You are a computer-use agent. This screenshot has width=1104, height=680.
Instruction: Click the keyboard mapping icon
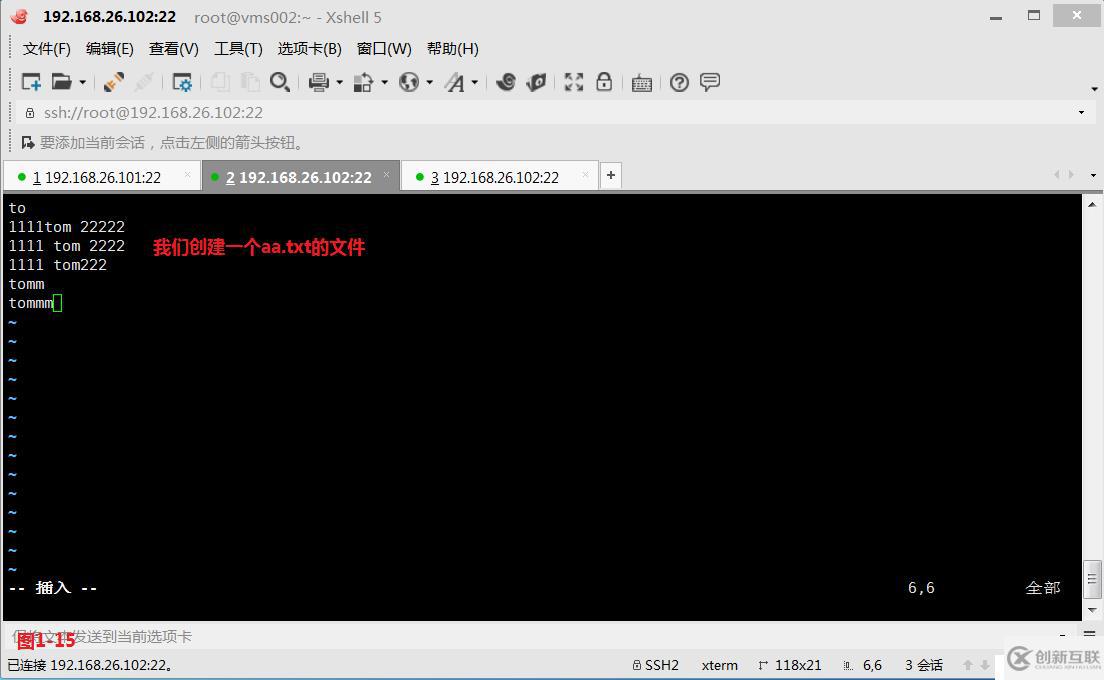(641, 83)
